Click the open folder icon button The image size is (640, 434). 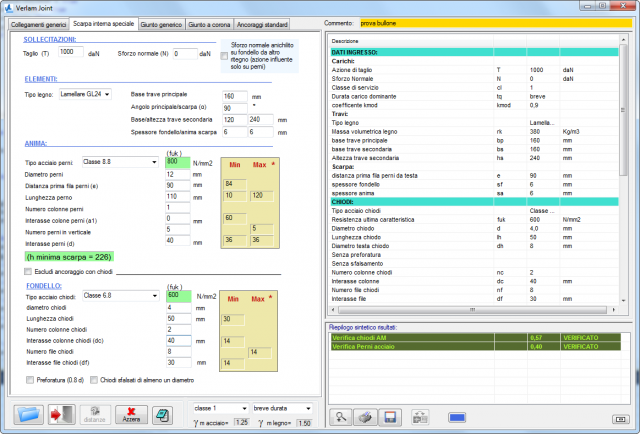(28, 414)
